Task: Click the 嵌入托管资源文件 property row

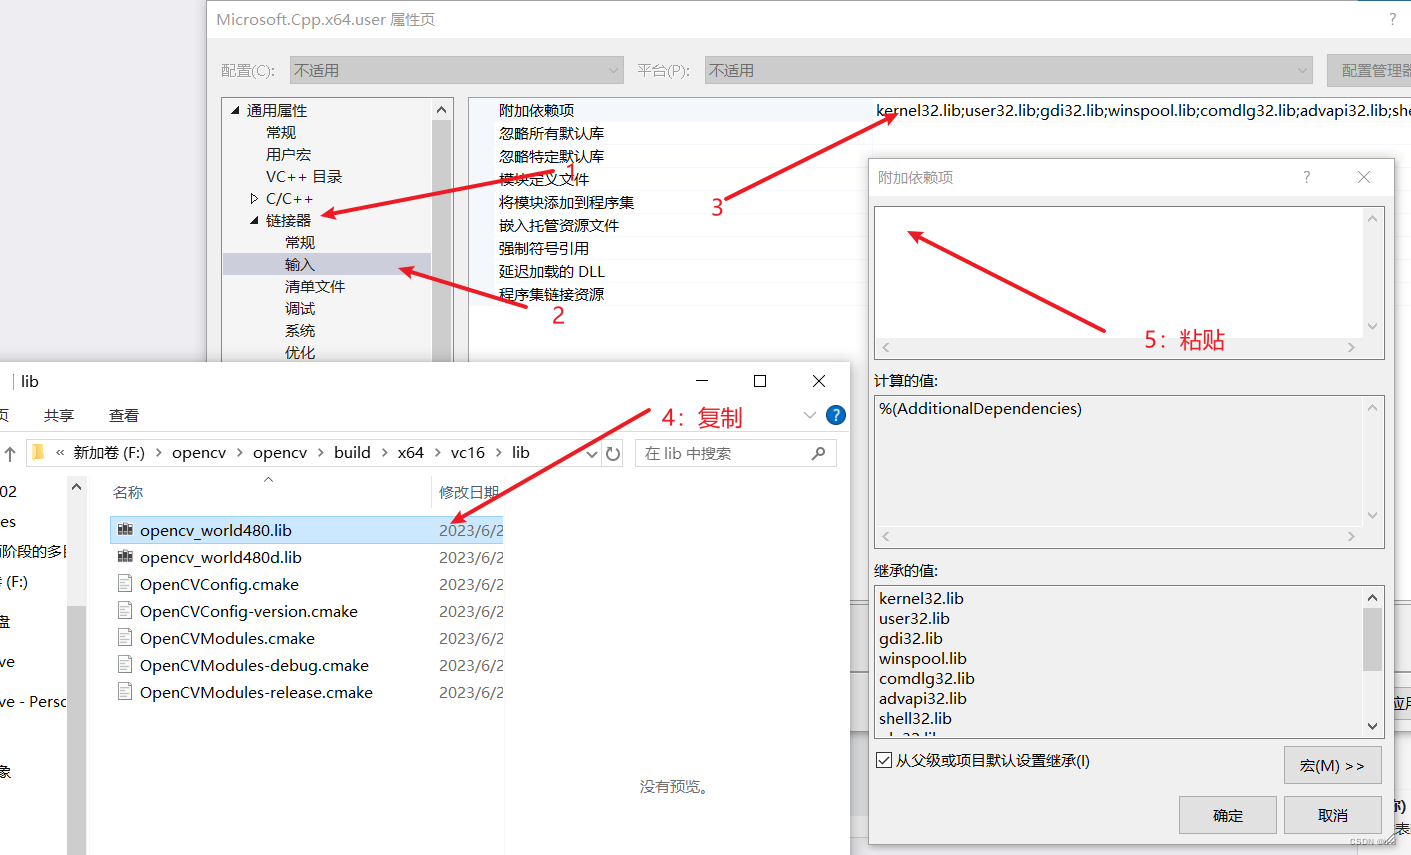Action: coord(670,225)
